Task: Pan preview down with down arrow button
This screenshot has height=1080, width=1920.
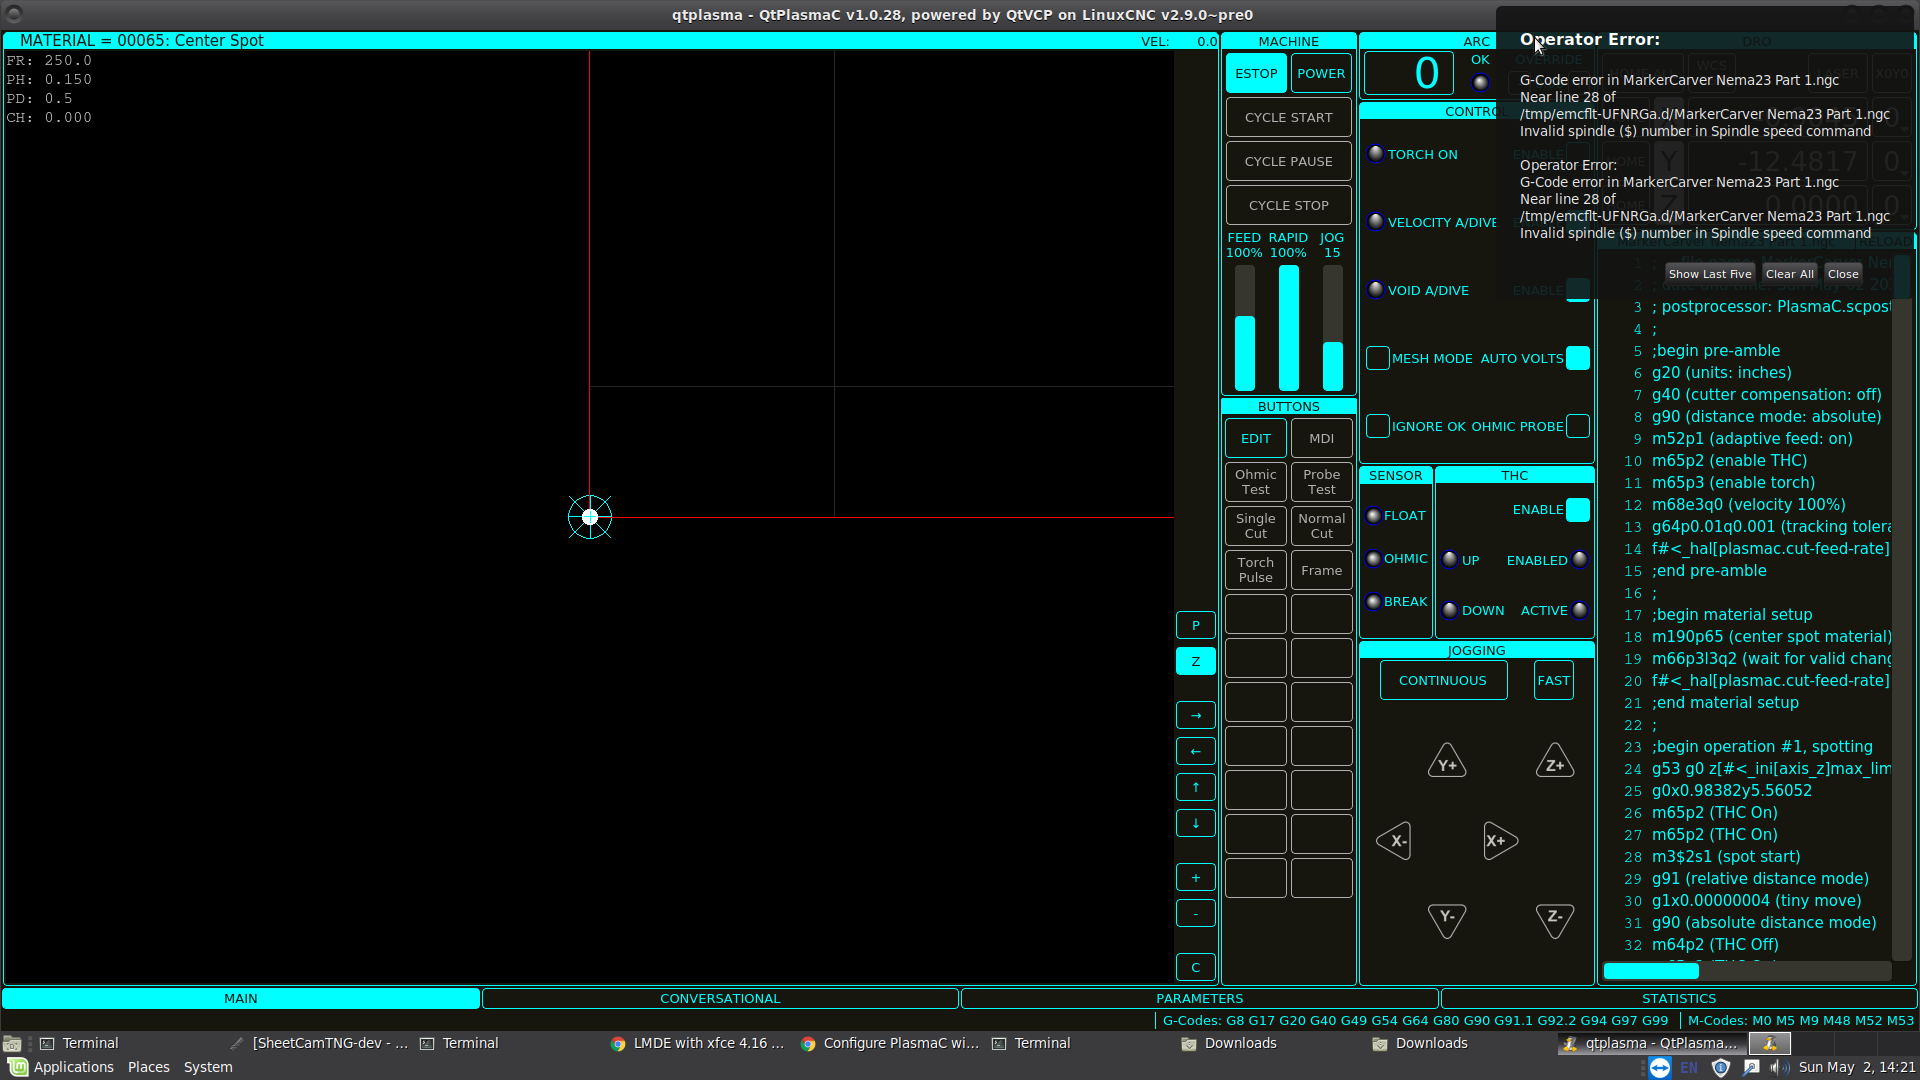Action: click(x=1196, y=823)
